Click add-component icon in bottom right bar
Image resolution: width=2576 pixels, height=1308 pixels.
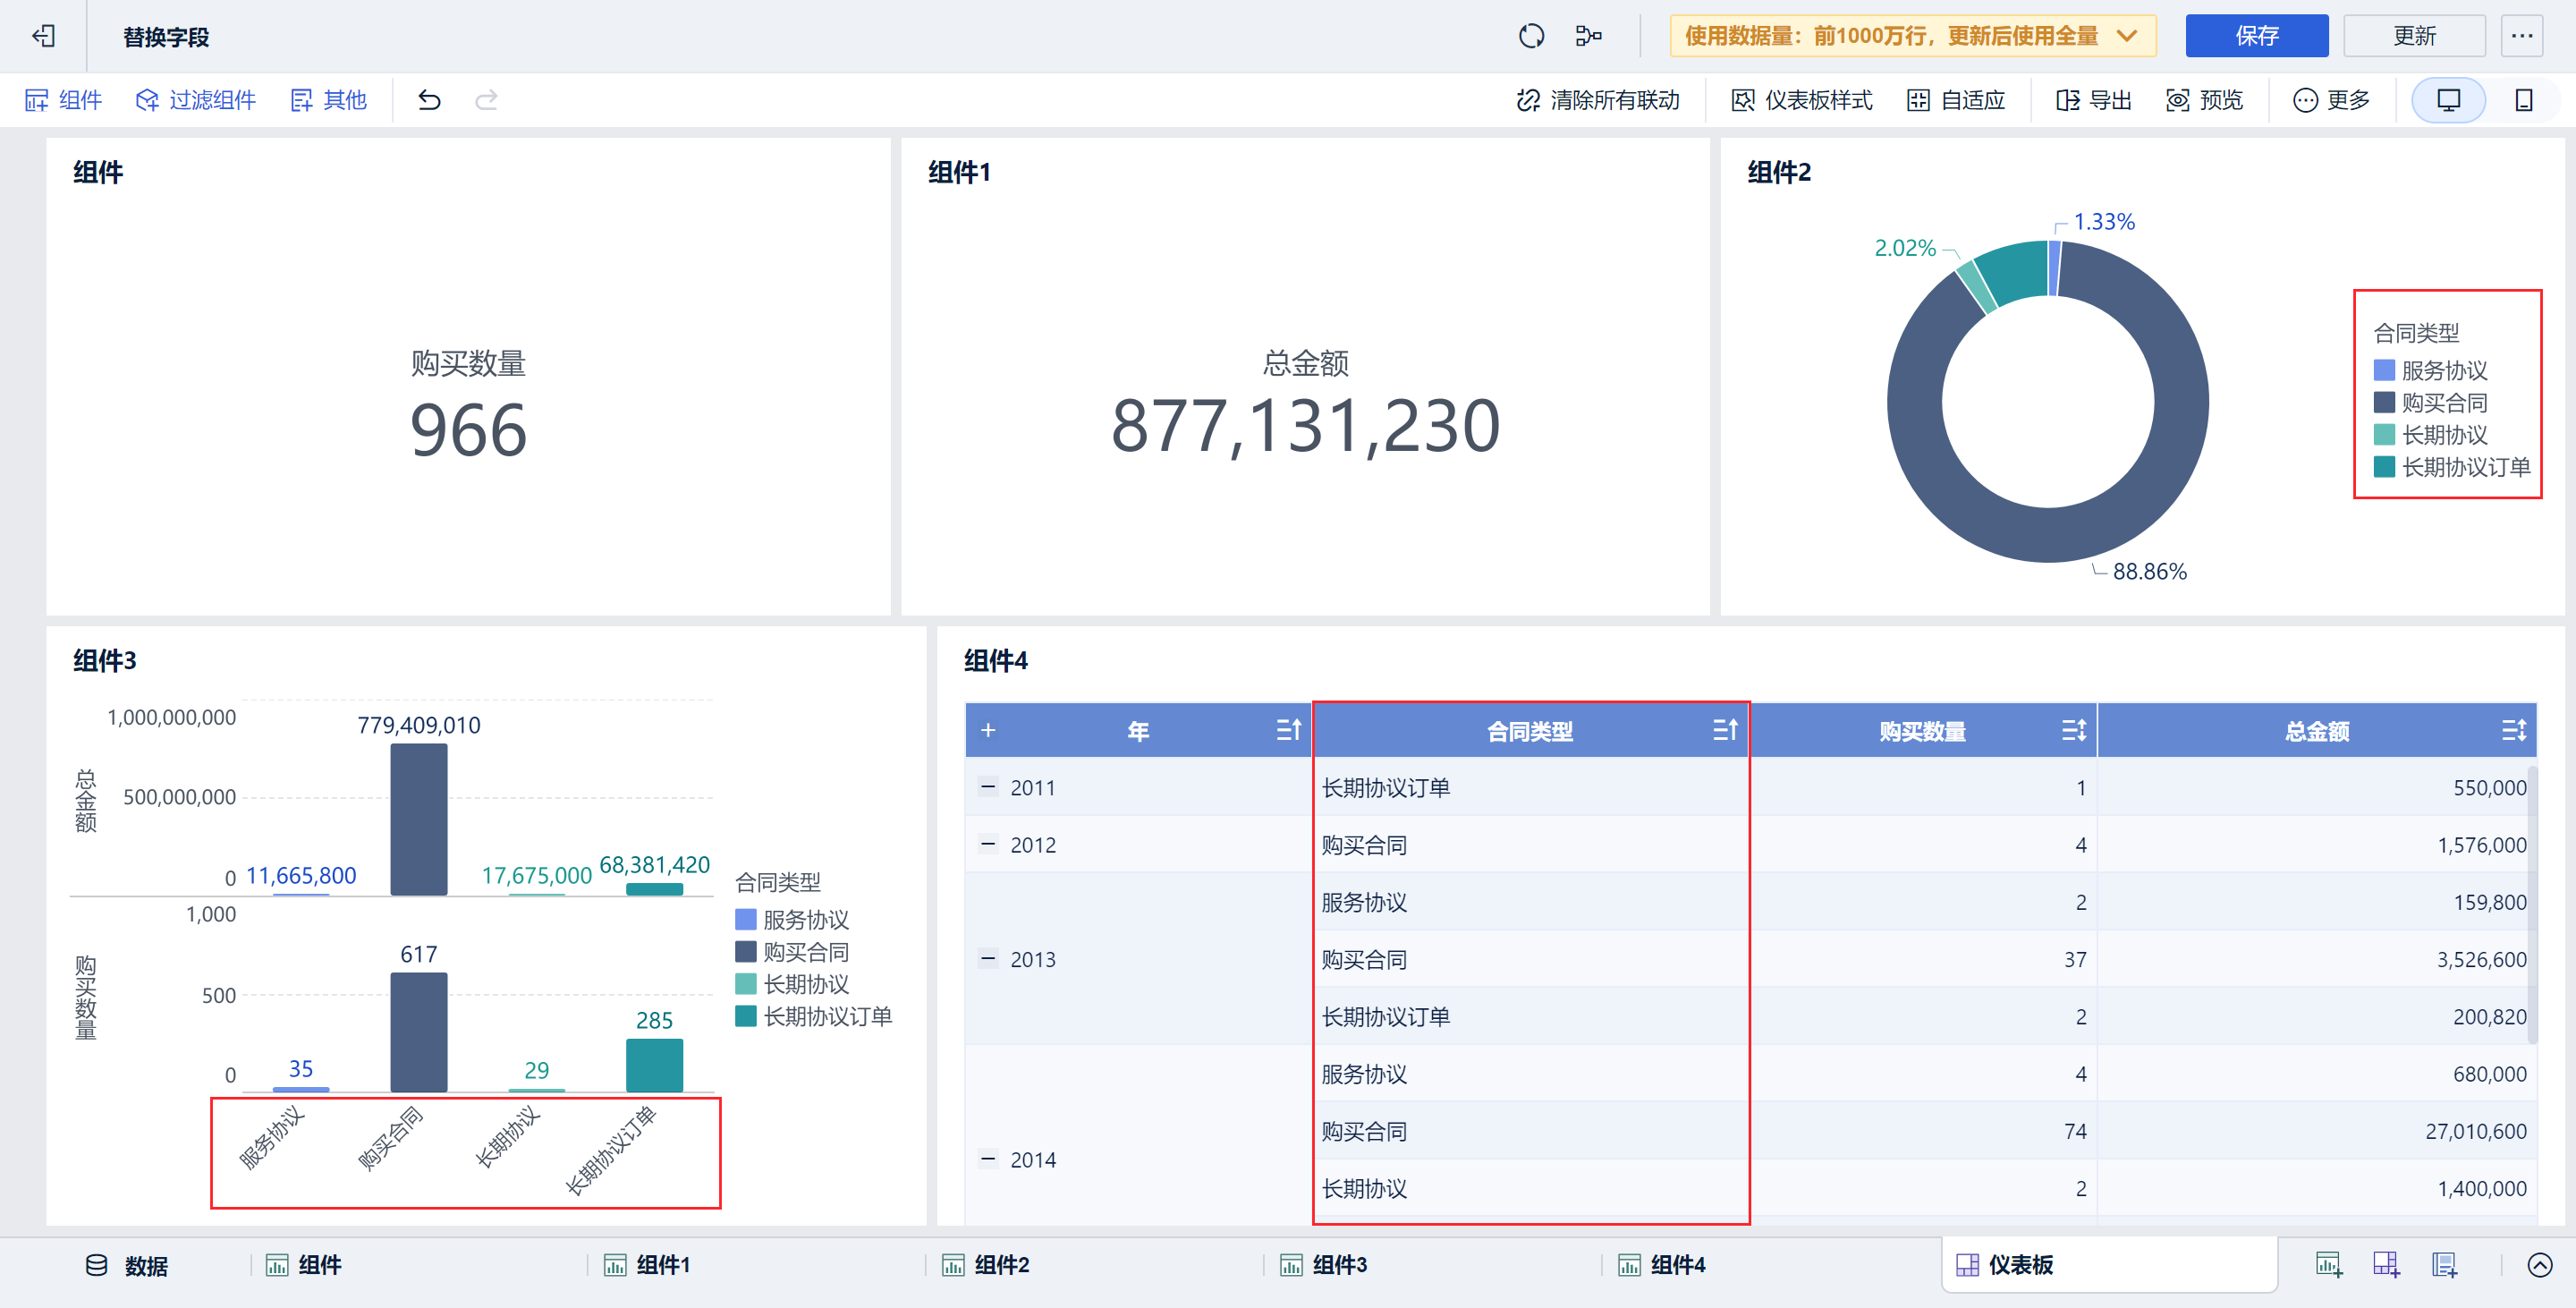[x=2328, y=1265]
